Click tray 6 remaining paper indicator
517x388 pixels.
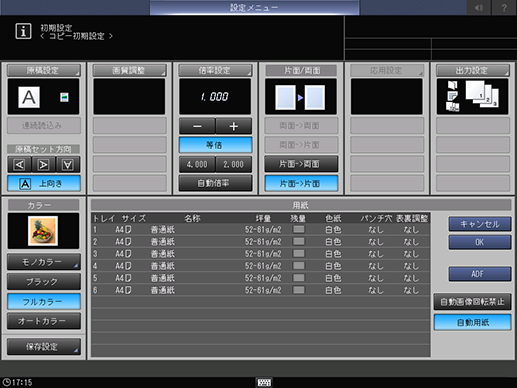299,290
